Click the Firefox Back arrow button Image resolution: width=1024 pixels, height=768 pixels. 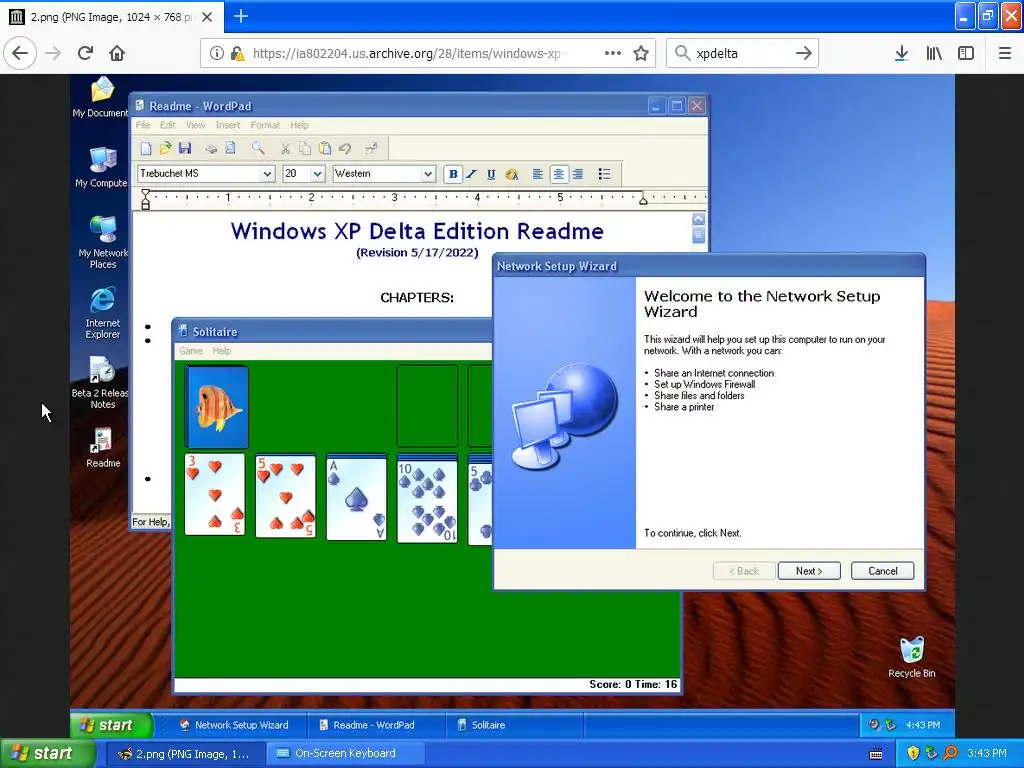click(20, 53)
